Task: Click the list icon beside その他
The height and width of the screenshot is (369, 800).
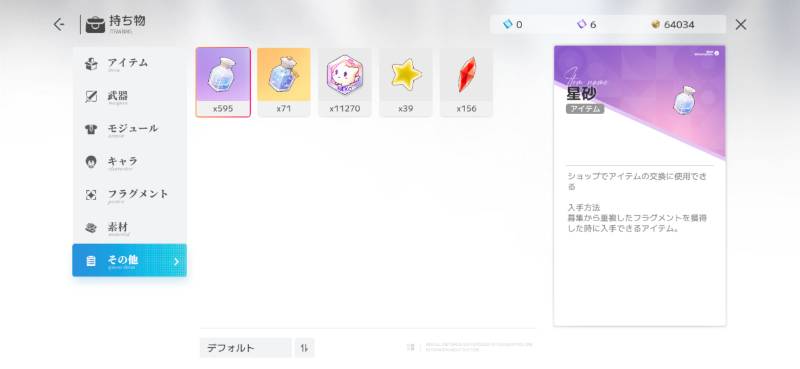Action: click(91, 261)
